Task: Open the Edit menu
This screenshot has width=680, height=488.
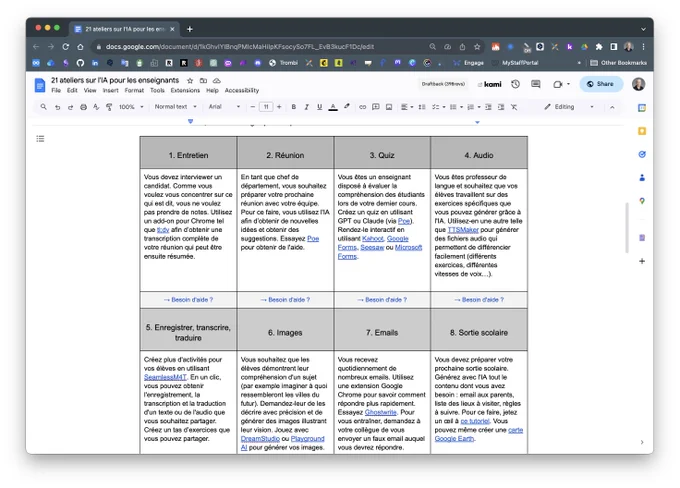Action: [72, 90]
